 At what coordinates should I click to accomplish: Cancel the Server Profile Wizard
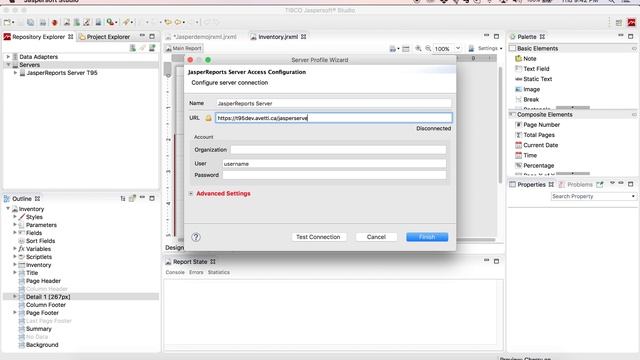click(376, 237)
